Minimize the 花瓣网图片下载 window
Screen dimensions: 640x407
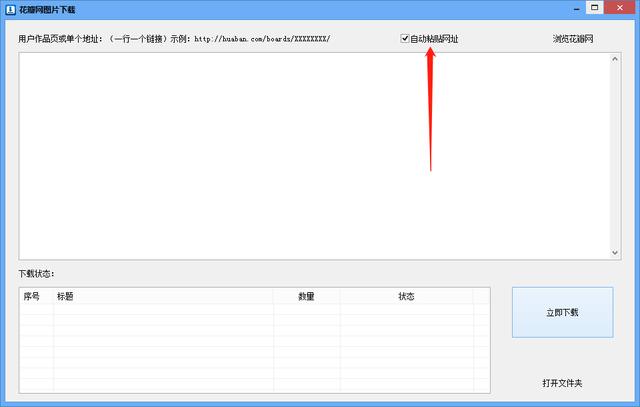tap(577, 9)
